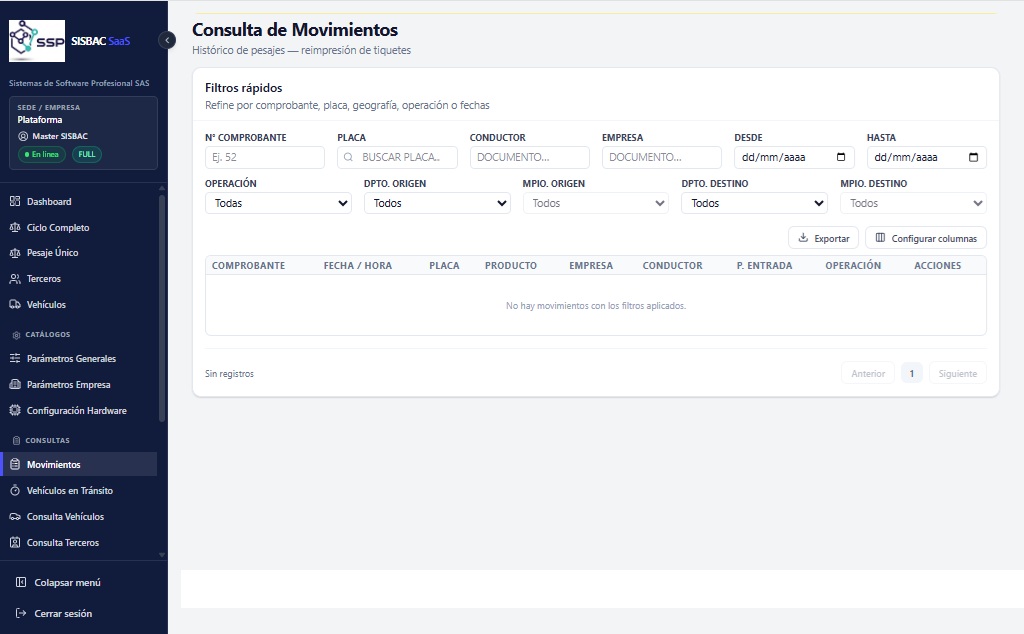Click Configurar columnas button
This screenshot has height=634, width=1024.
coord(926,238)
